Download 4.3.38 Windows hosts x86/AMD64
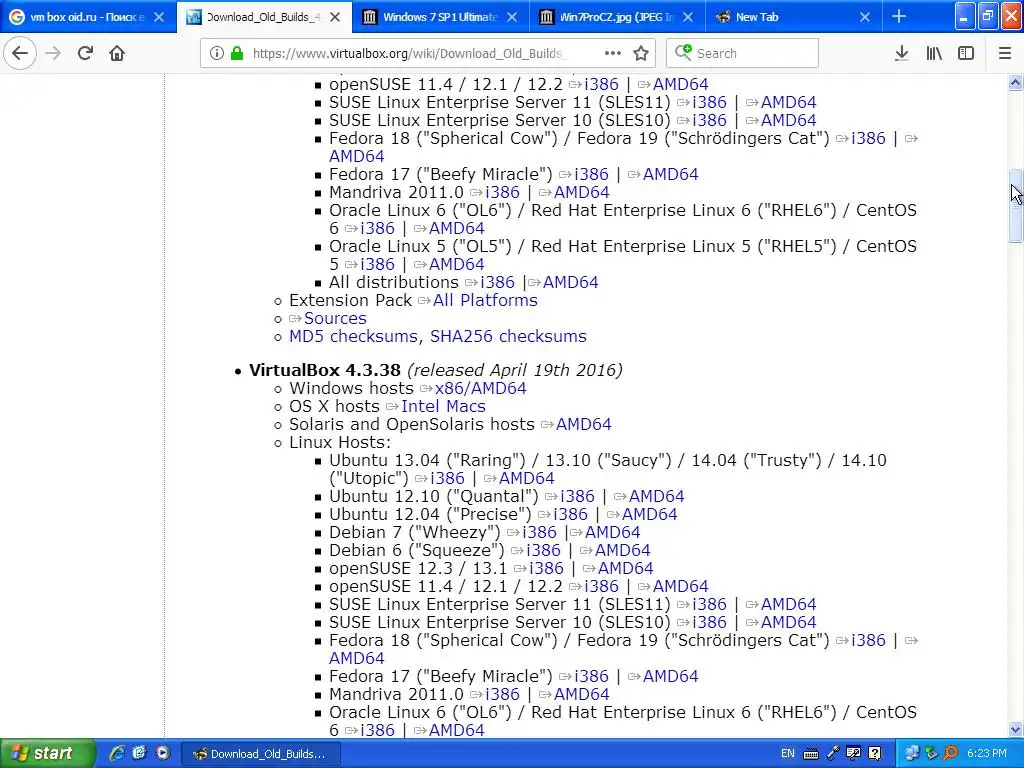This screenshot has height=768, width=1024. (x=481, y=389)
